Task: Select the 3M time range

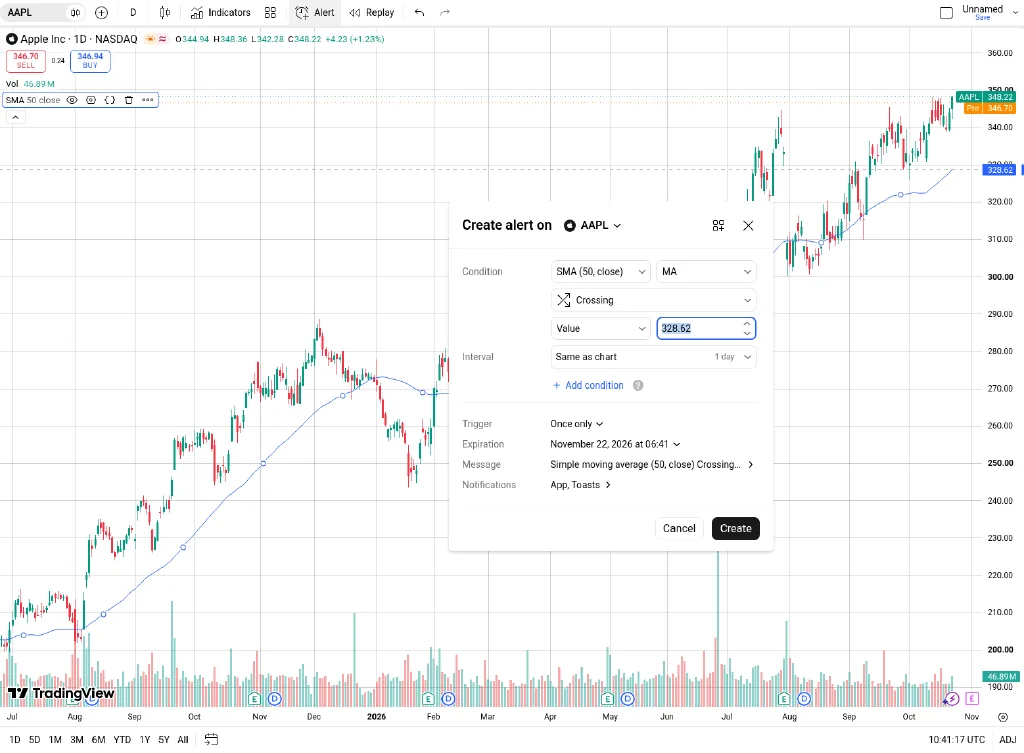Action: pos(77,739)
